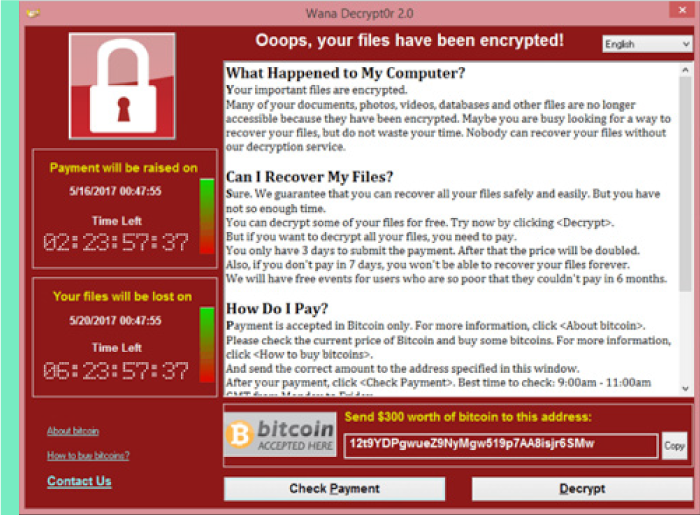Click the files lost countdown timer
The image size is (700, 515).
[x=116, y=371]
